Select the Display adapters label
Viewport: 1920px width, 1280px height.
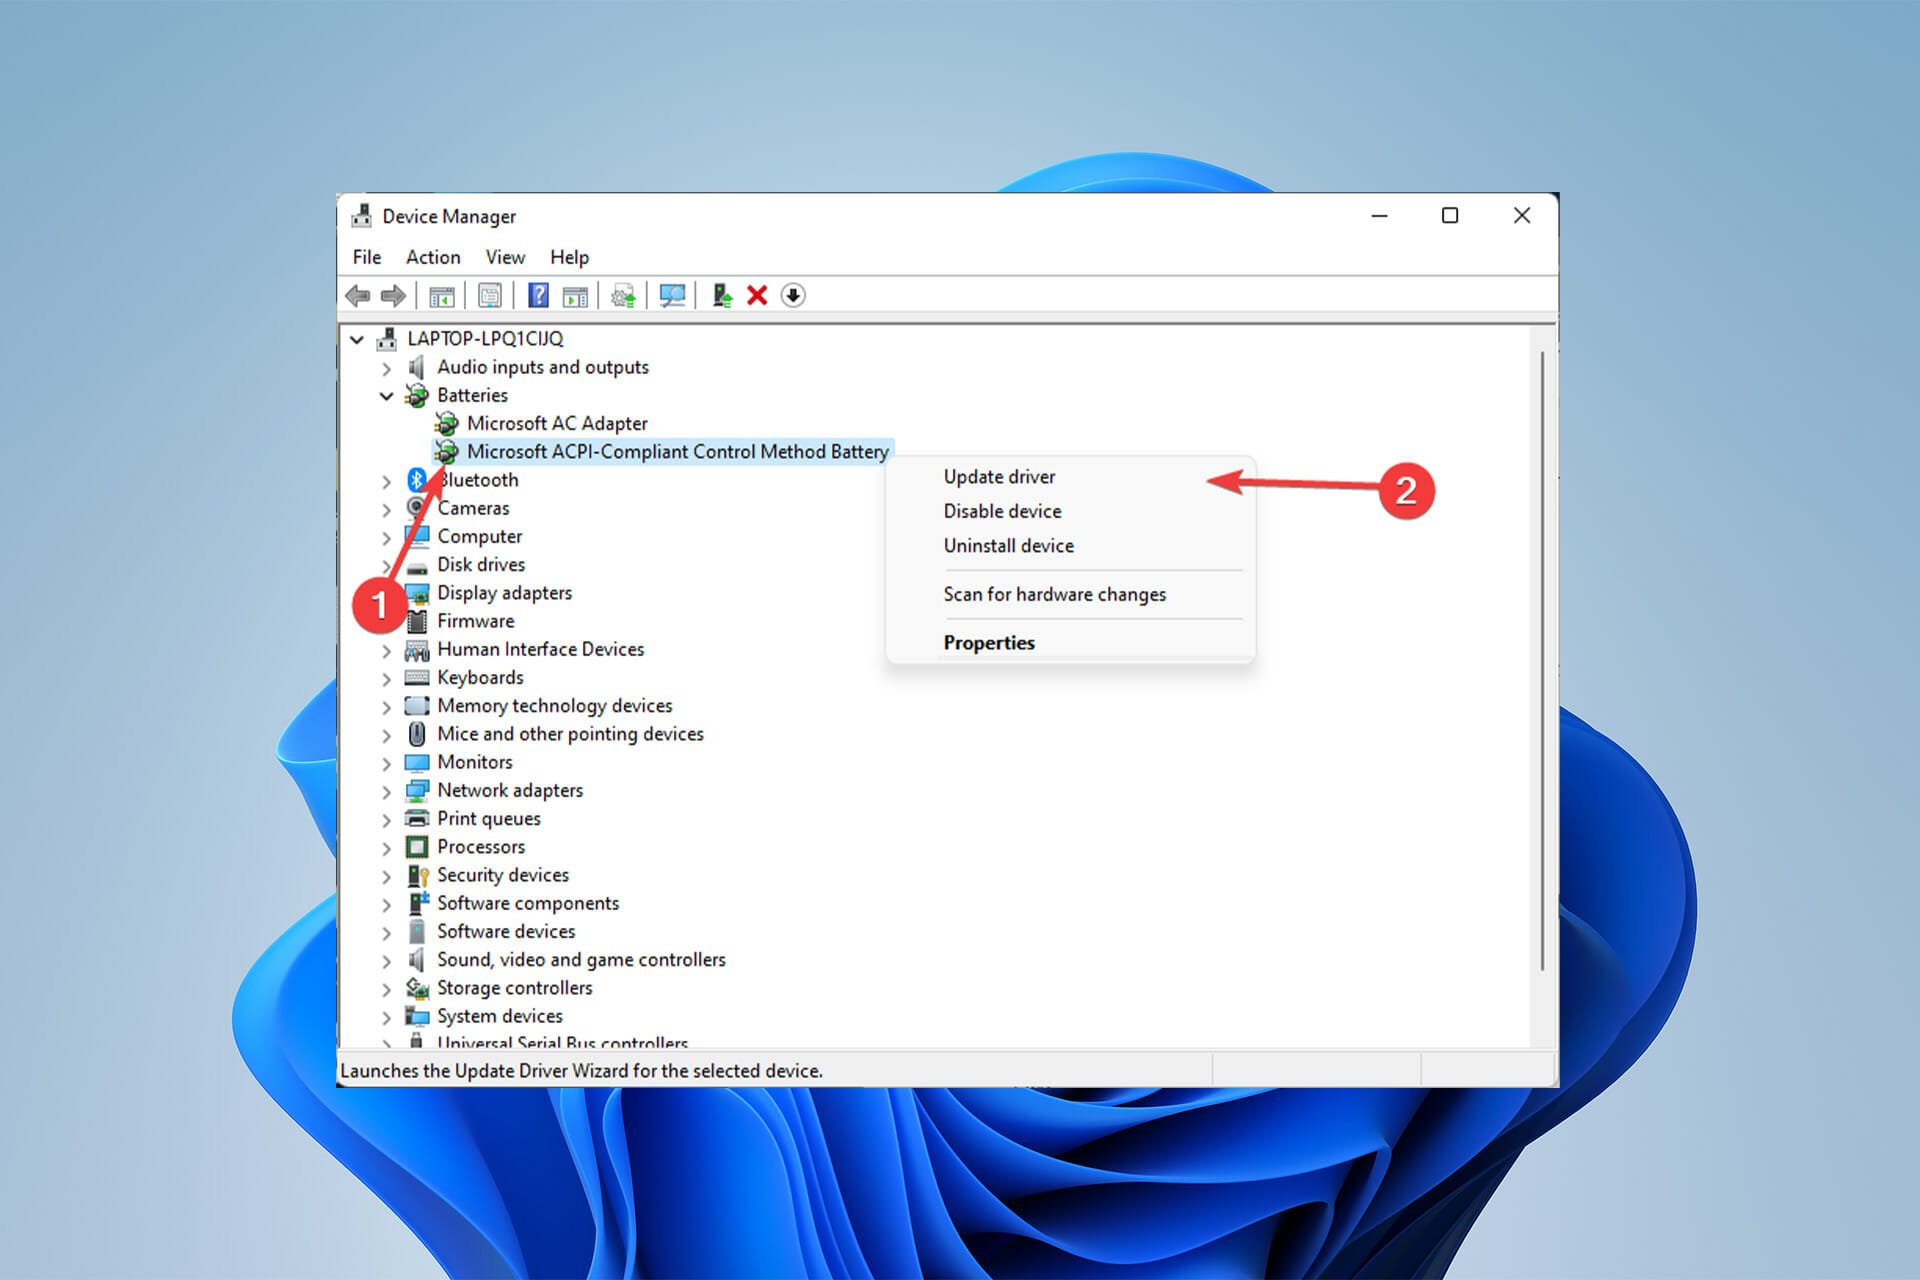click(505, 593)
